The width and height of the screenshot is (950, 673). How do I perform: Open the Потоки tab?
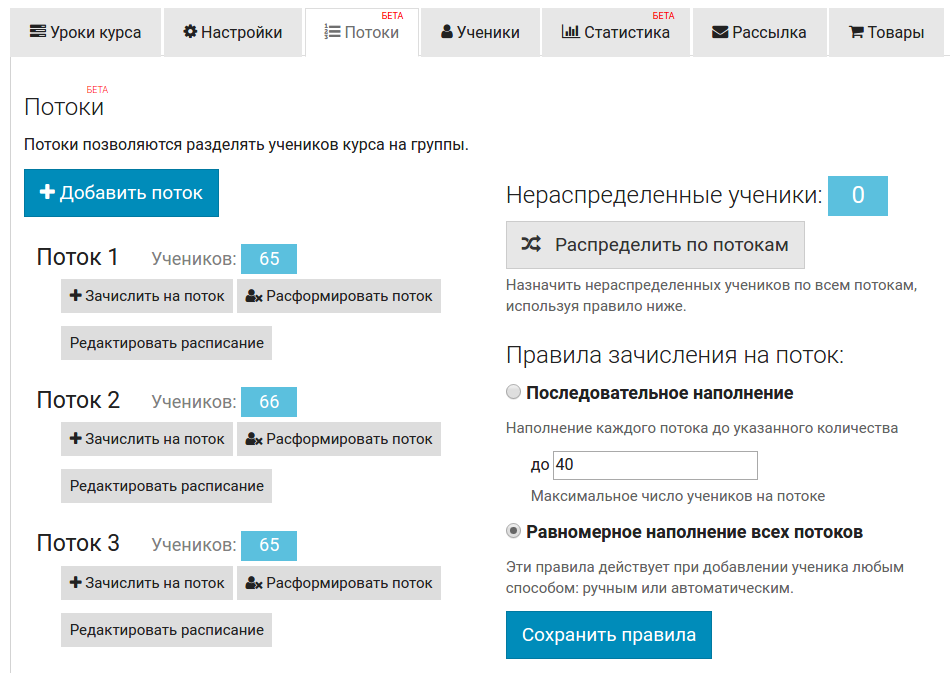(x=362, y=31)
